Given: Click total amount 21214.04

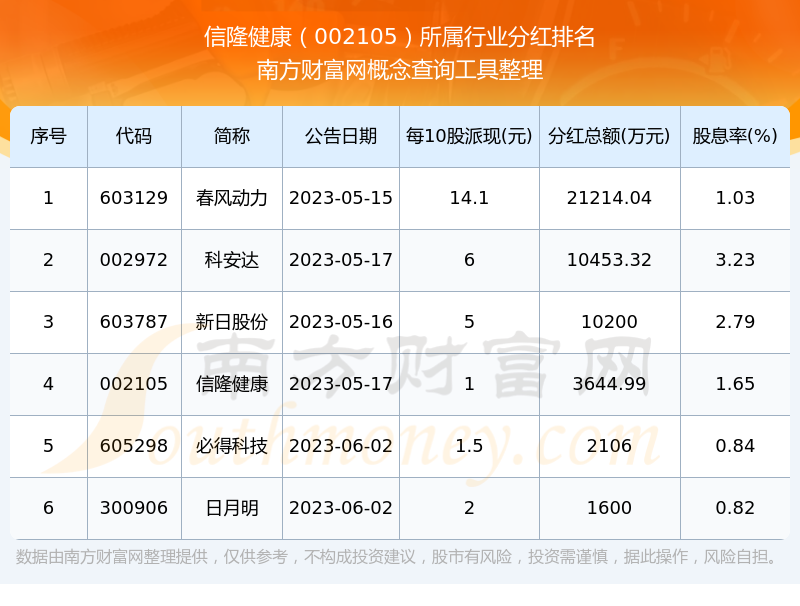Looking at the screenshot, I should (609, 198).
